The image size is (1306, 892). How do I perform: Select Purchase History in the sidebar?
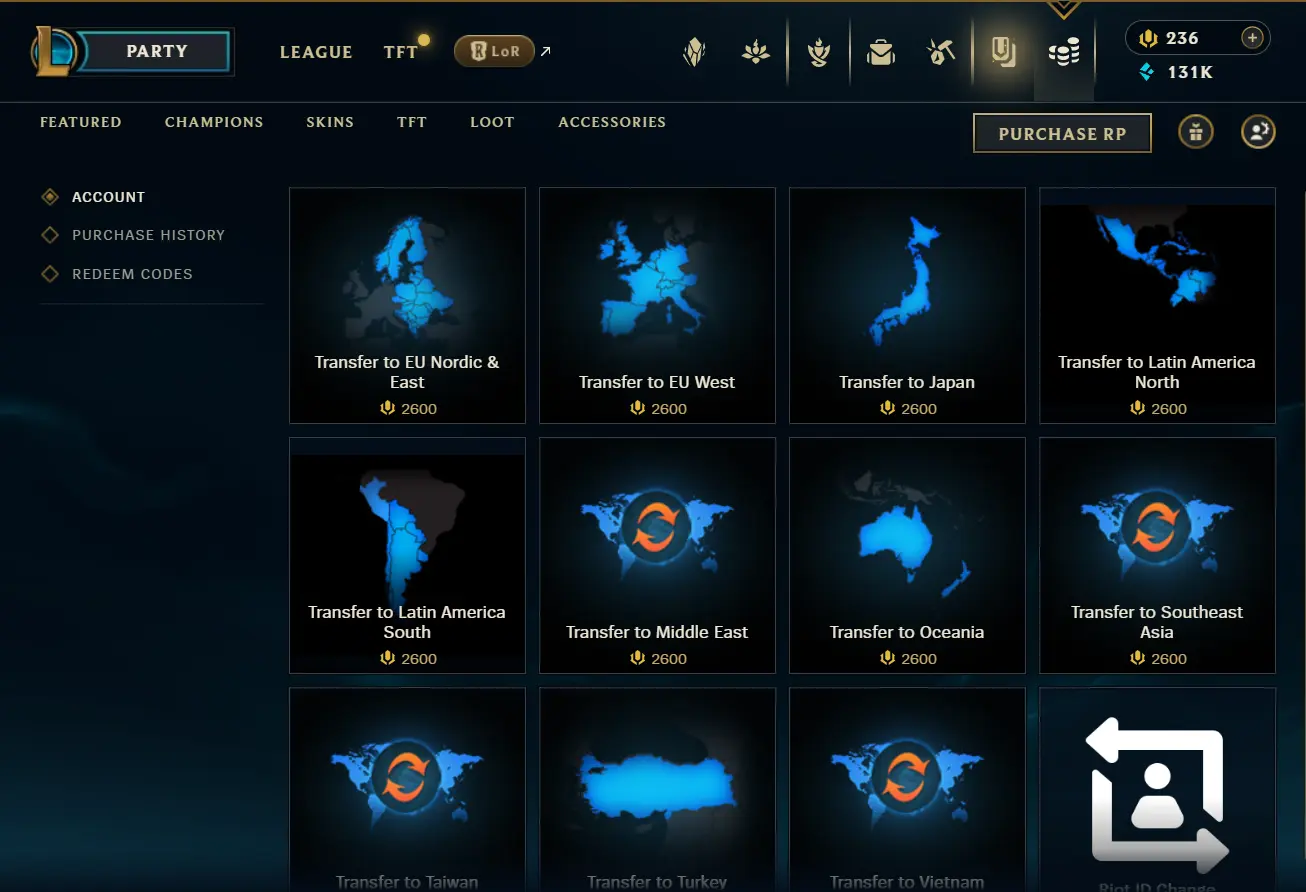[148, 235]
